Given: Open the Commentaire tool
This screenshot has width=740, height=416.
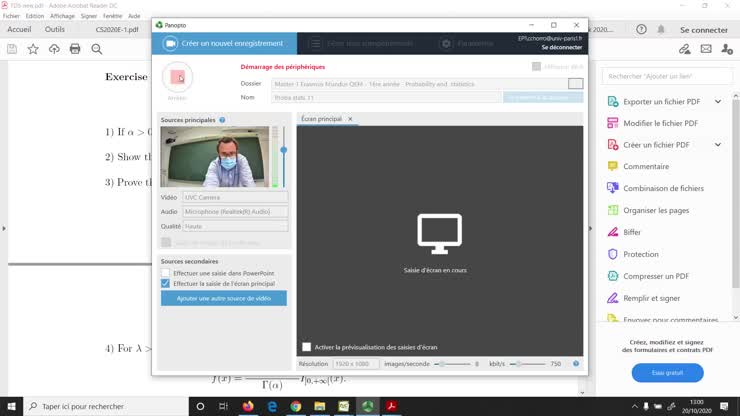Looking at the screenshot, I should (x=645, y=166).
